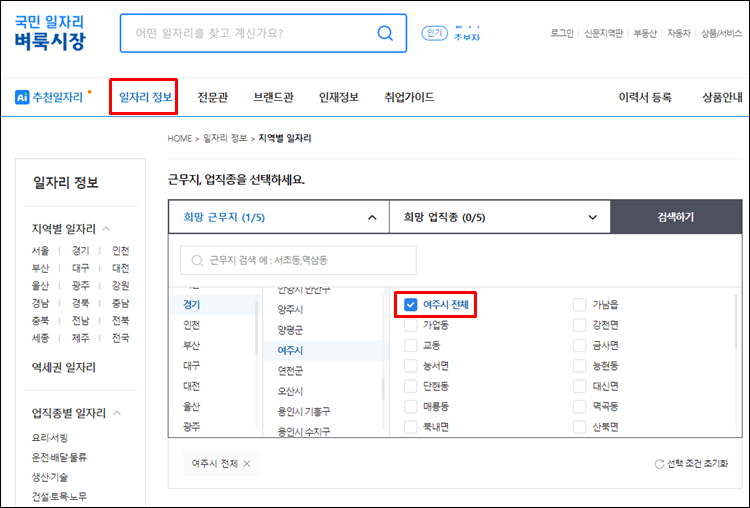Click the search magnifier icon in header
This screenshot has width=750, height=508.
[385, 33]
